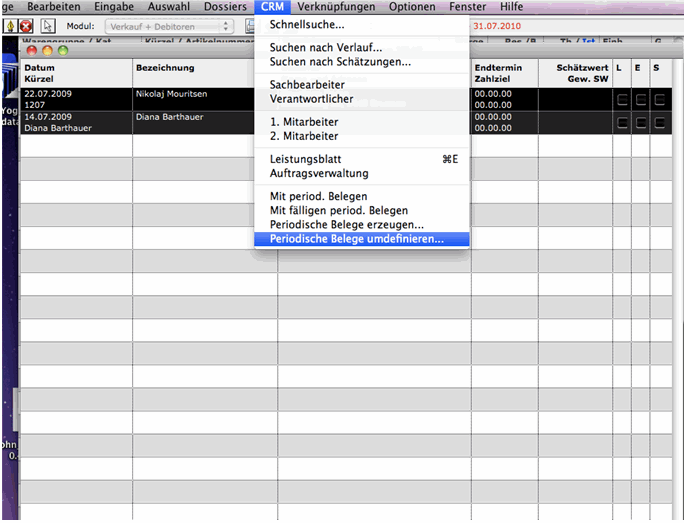The height and width of the screenshot is (523, 684).
Task: Toggle the L checkbox in the Nikolaj Mouritsen row
Action: point(621,100)
